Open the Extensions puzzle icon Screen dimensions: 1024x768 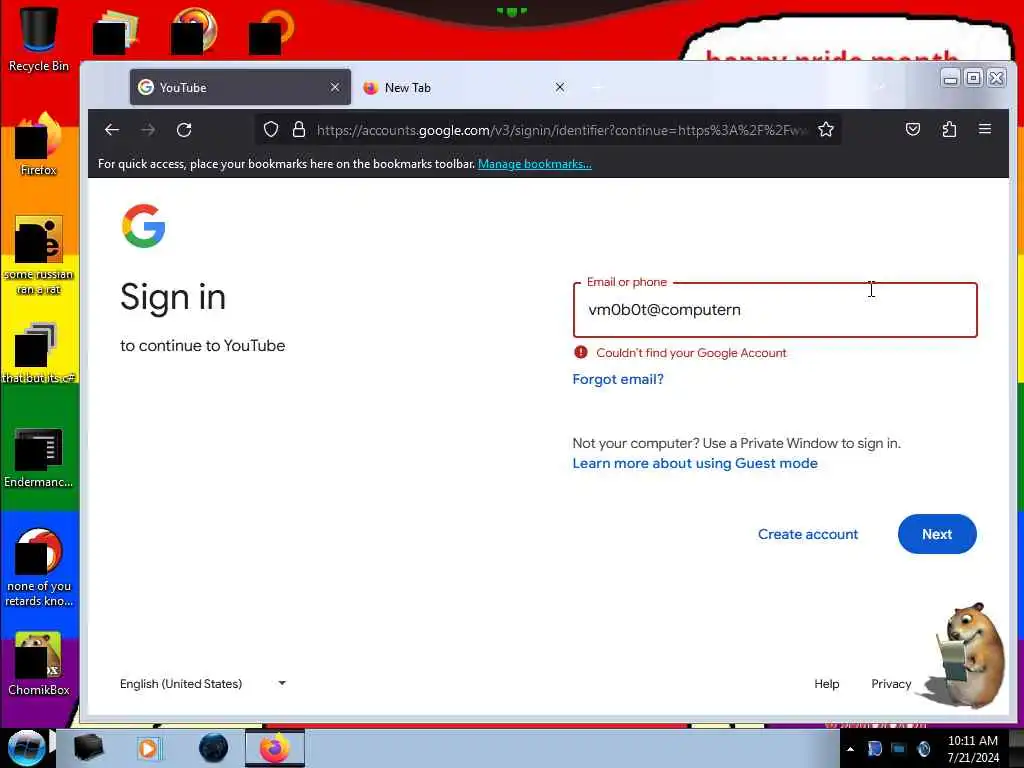pos(949,129)
